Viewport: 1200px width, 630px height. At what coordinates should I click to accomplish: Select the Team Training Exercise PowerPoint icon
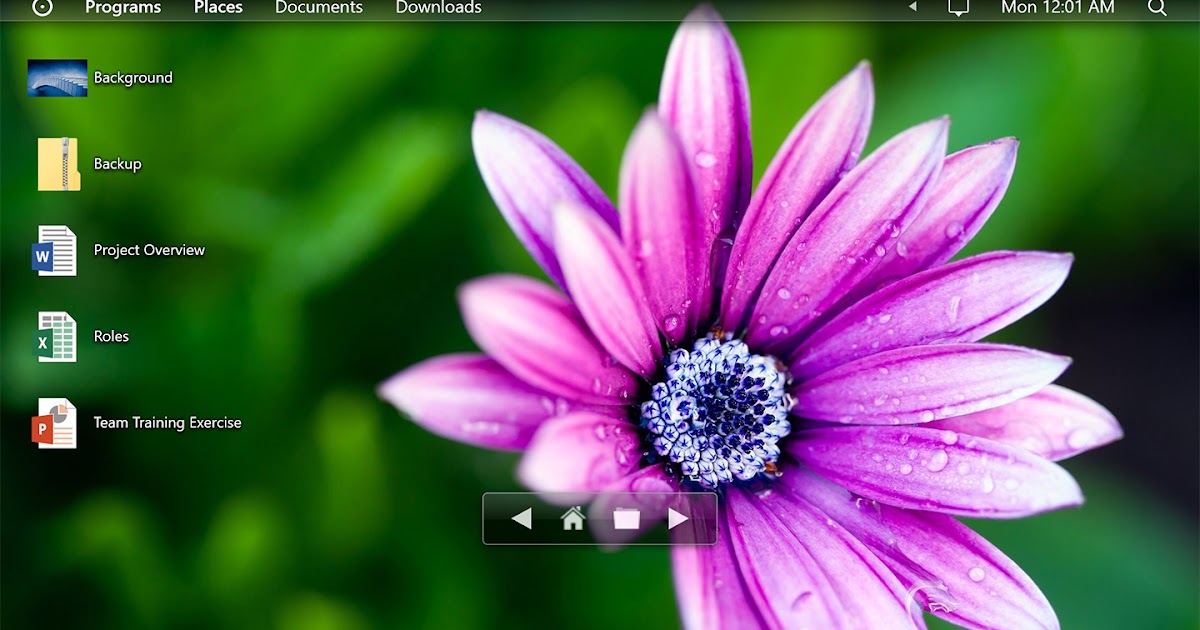[54, 423]
